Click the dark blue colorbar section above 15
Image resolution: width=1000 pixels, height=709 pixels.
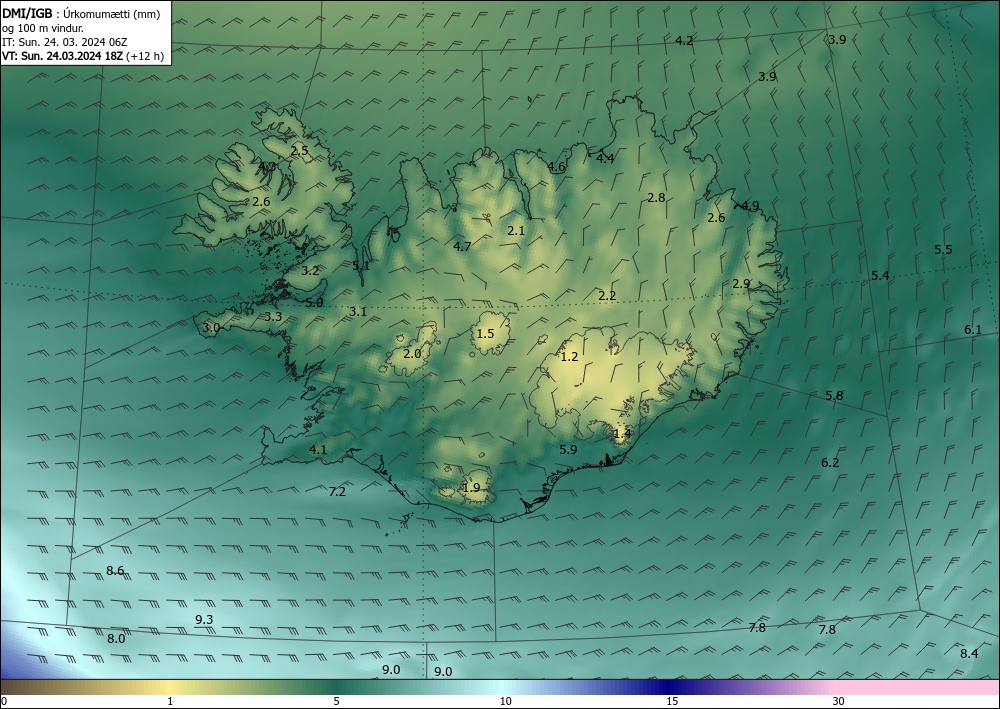point(670,687)
